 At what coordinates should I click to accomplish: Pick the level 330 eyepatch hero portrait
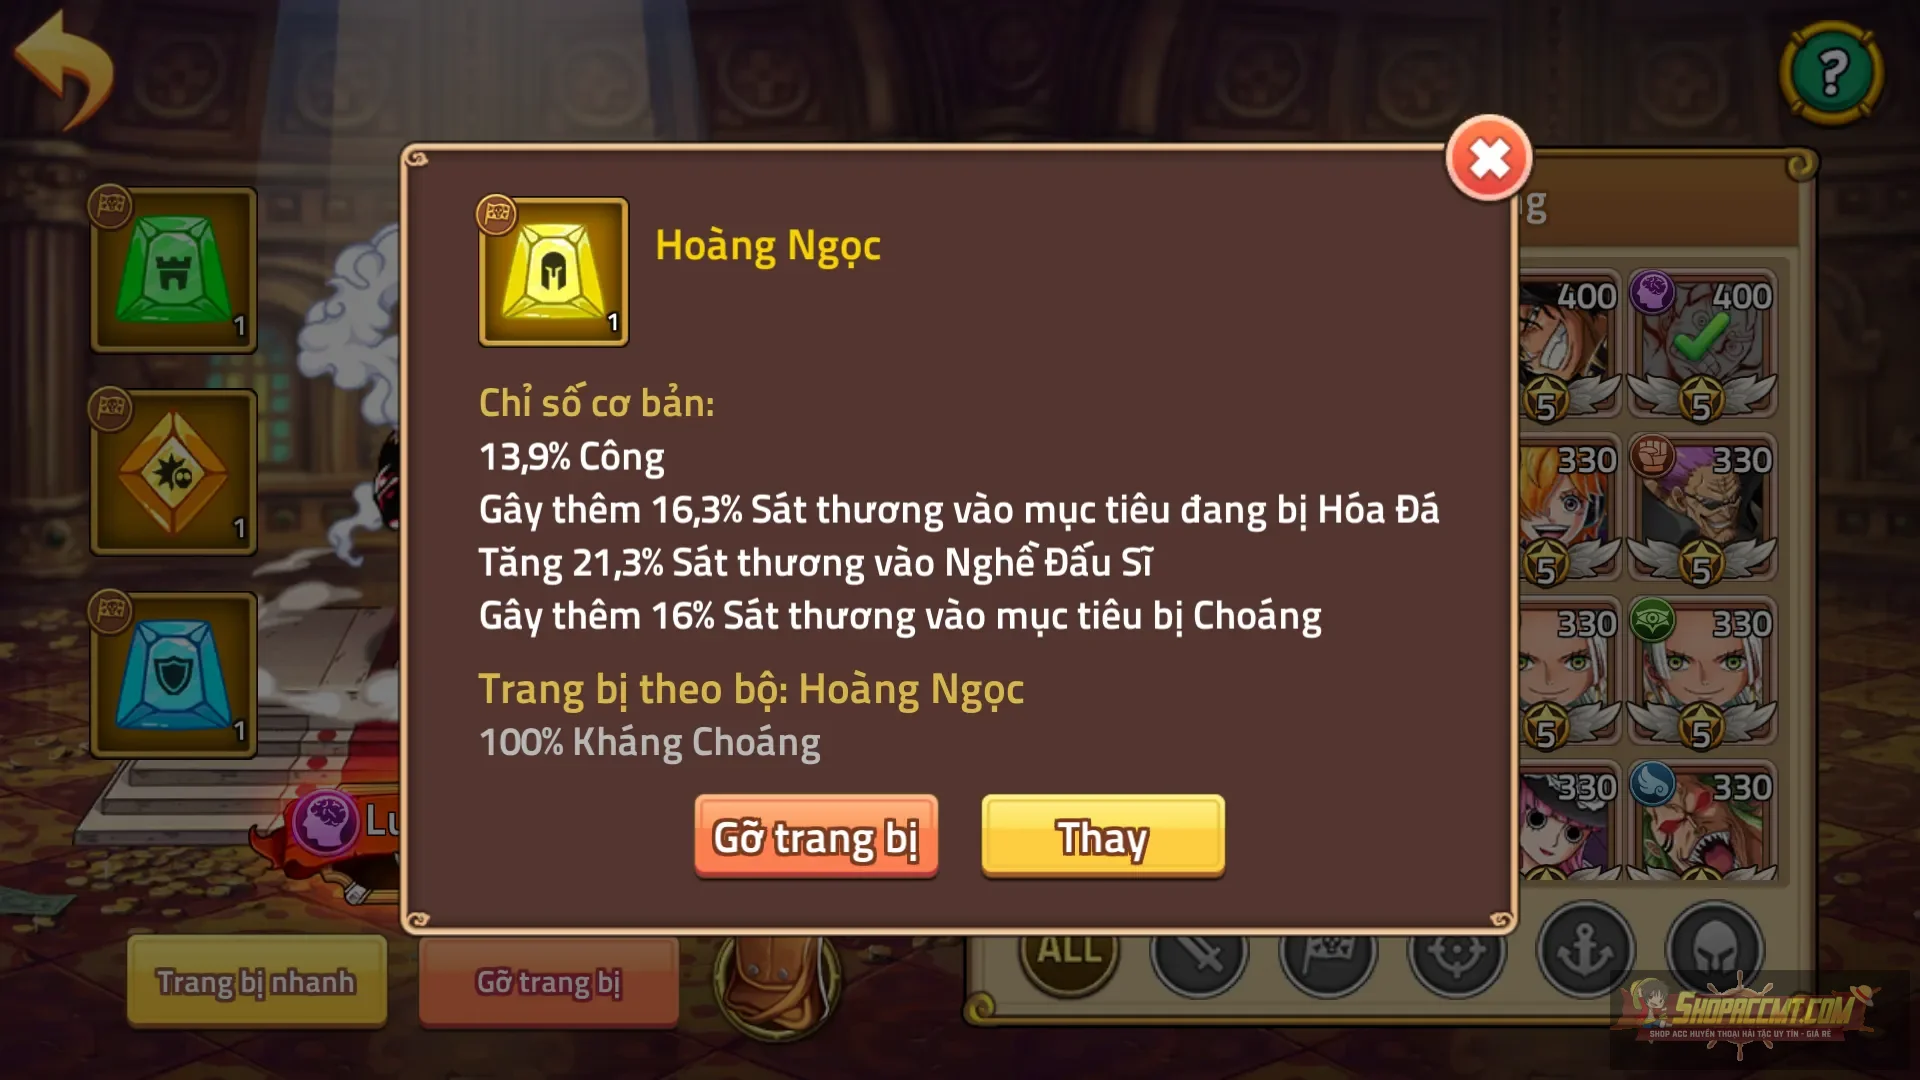tap(1702, 508)
